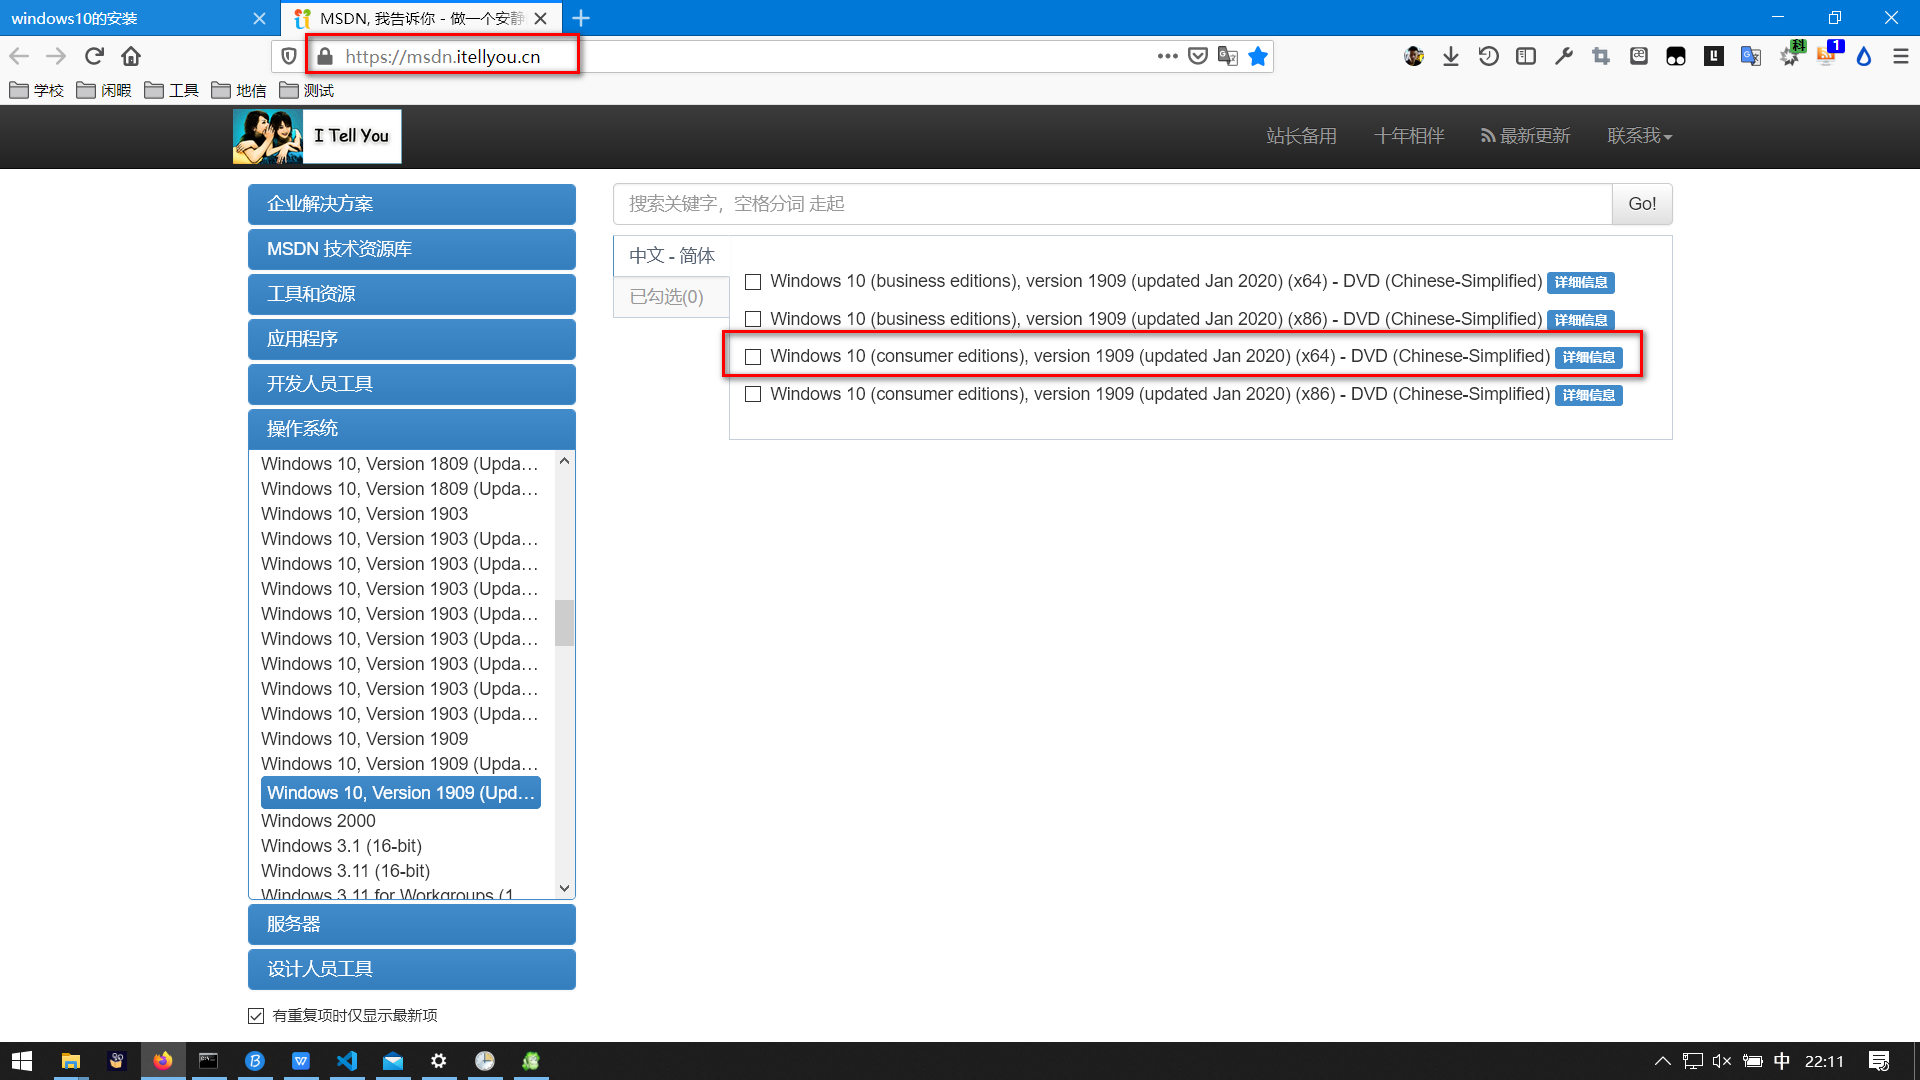This screenshot has height=1080, width=1920.
Task: Expand the 应用程序 category
Action: (412, 339)
